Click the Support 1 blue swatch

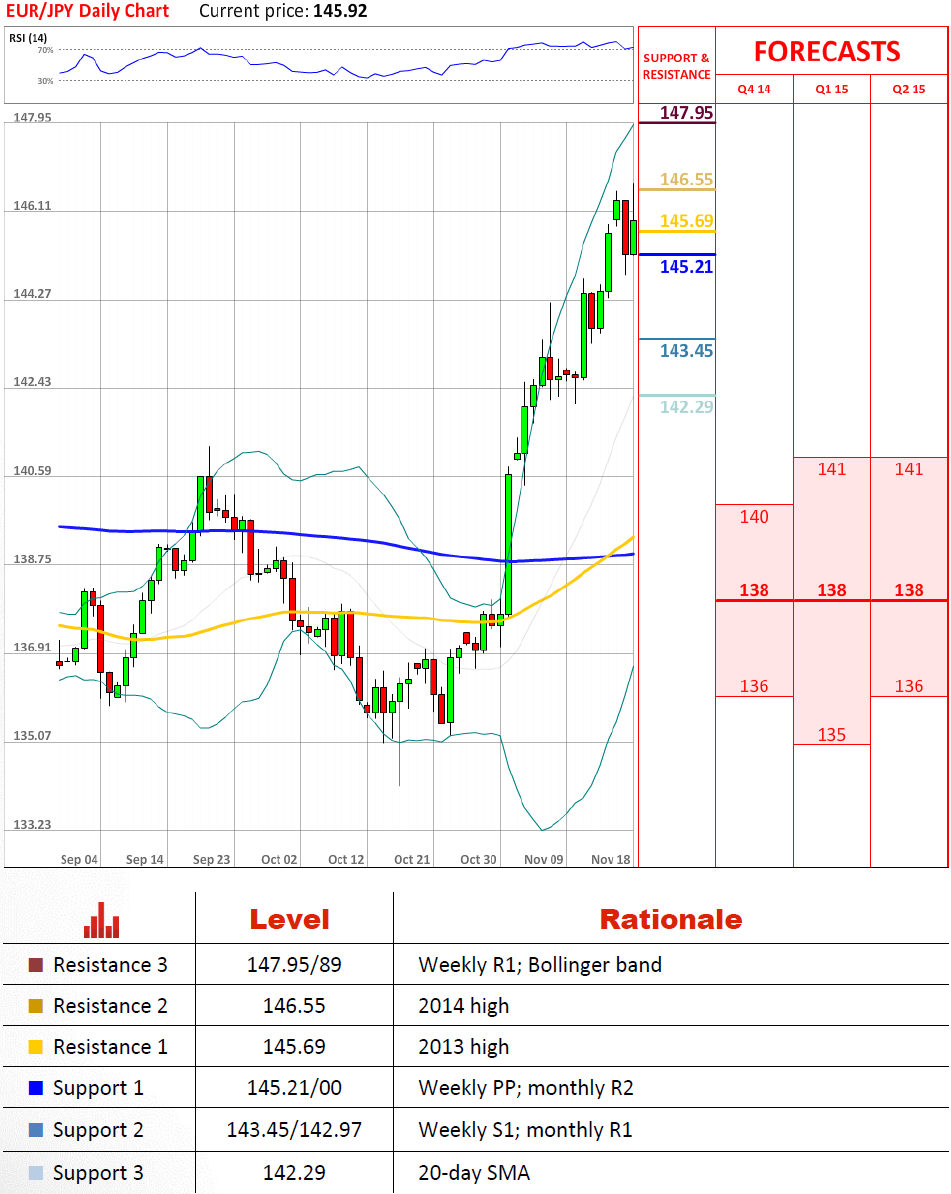tap(36, 1088)
